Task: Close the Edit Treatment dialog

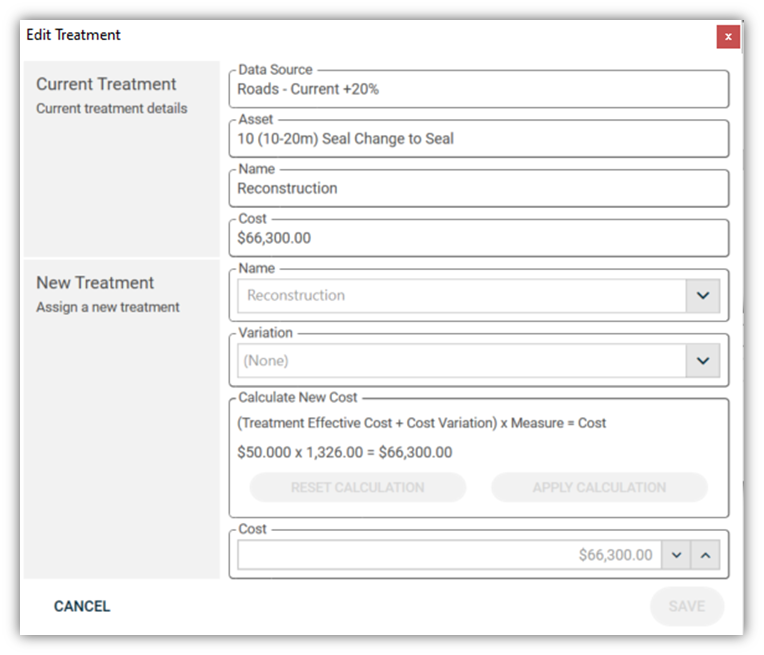Action: pos(728,37)
